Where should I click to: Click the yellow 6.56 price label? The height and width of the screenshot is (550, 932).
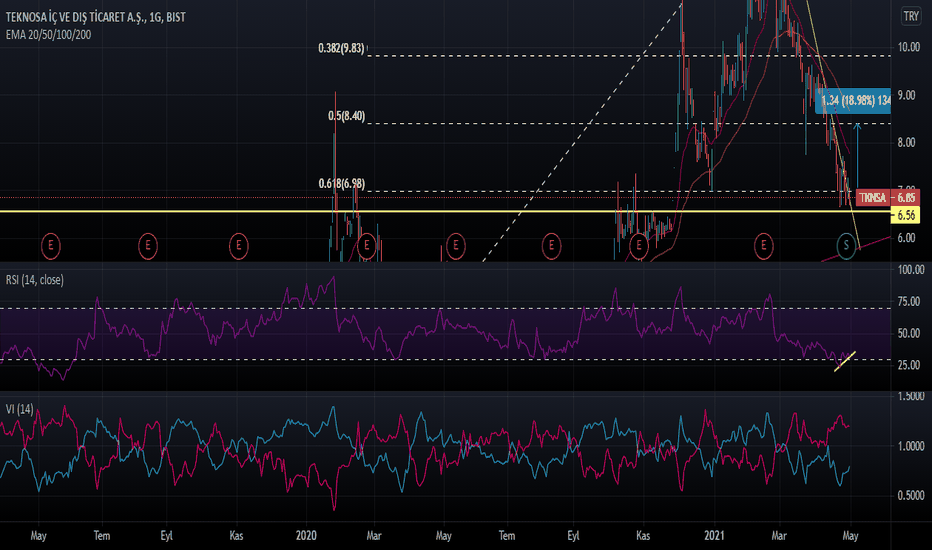[905, 215]
